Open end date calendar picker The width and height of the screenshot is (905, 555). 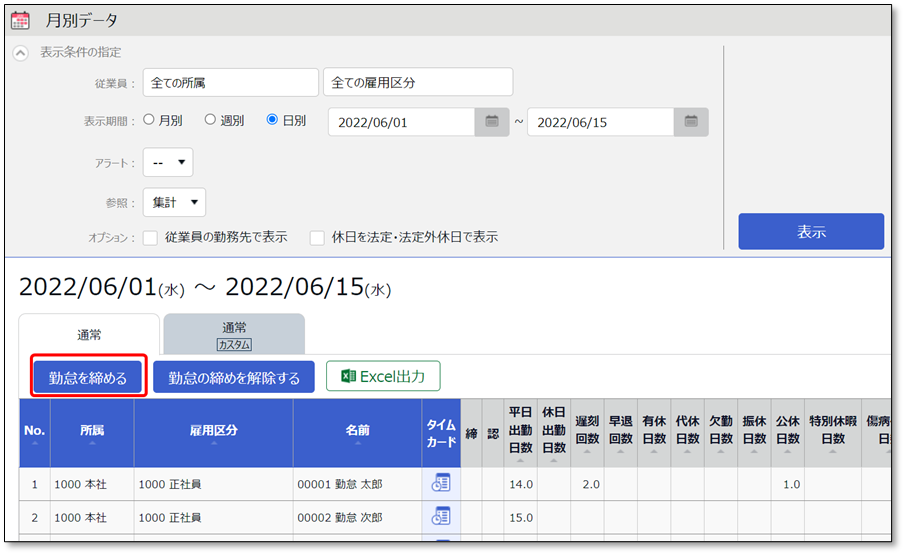click(691, 122)
